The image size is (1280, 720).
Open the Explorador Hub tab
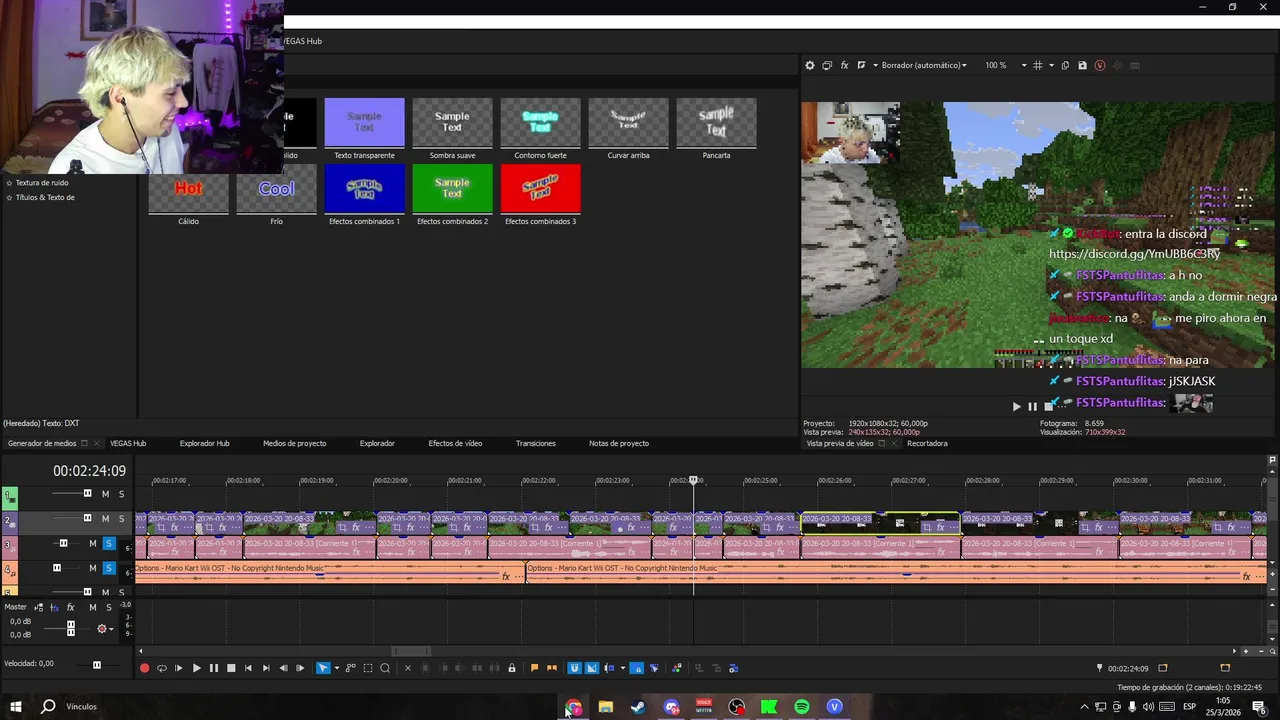tap(204, 443)
